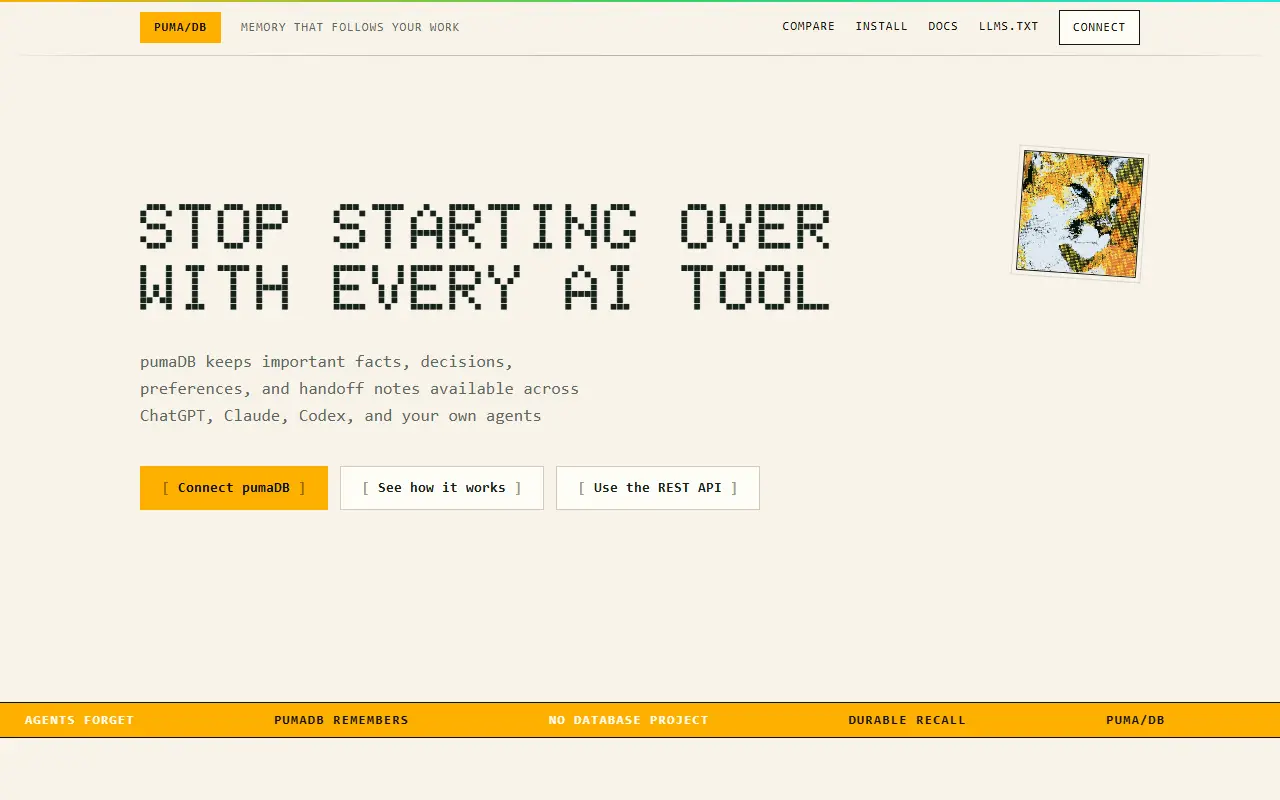The image size is (1280, 800).
Task: Click the pixelated puma image
Action: (1080, 213)
